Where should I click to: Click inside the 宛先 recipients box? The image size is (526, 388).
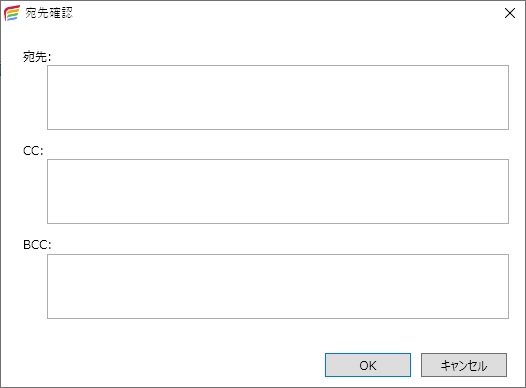(278, 97)
